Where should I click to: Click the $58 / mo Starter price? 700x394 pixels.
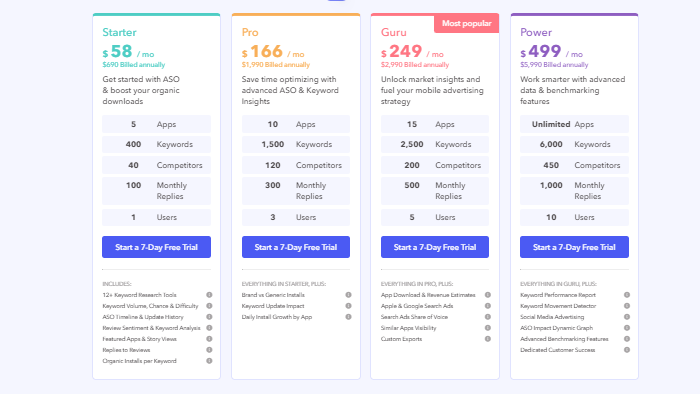point(129,52)
